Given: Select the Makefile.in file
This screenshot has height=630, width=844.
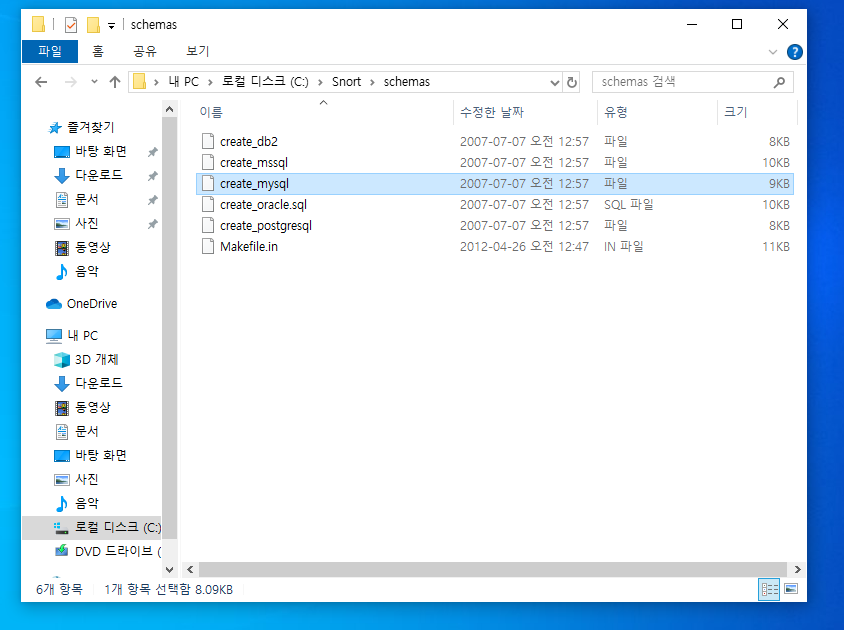Looking at the screenshot, I should point(495,247).
